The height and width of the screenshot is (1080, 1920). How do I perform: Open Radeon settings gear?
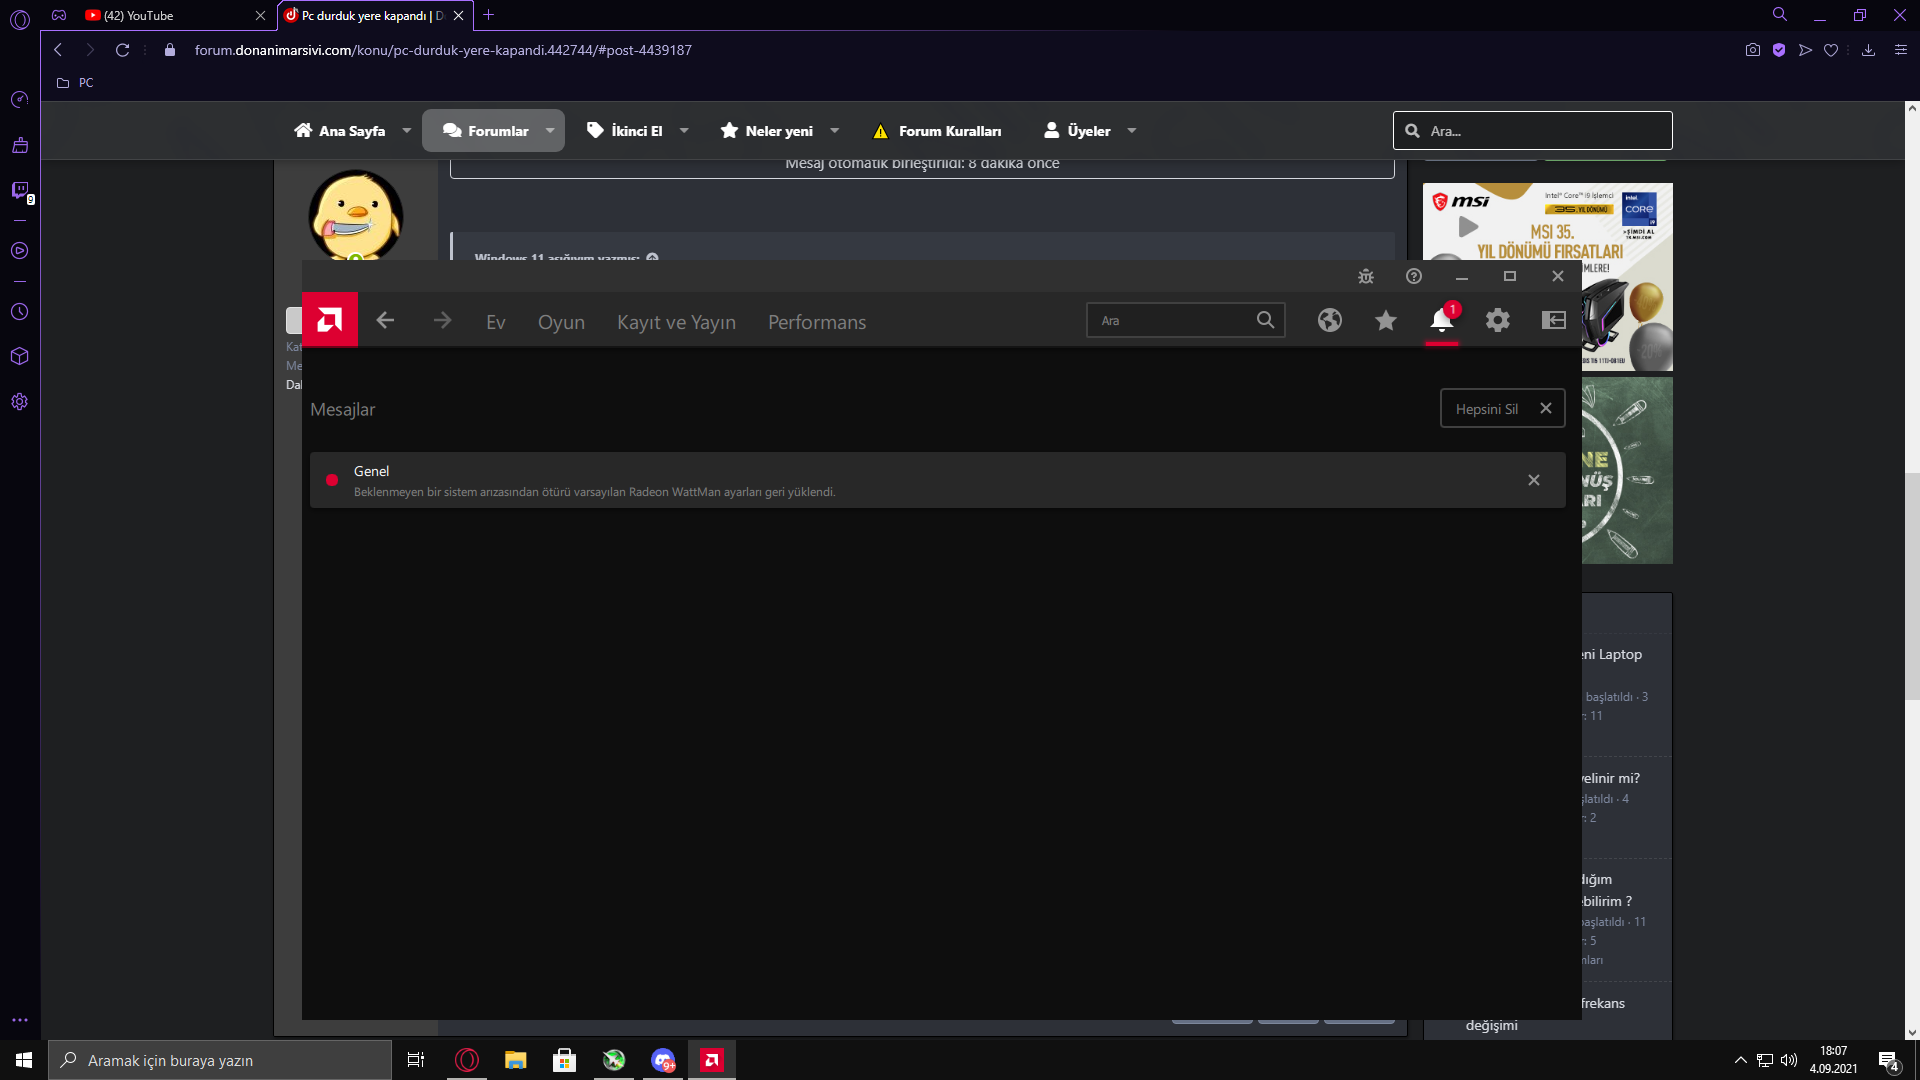1497,320
